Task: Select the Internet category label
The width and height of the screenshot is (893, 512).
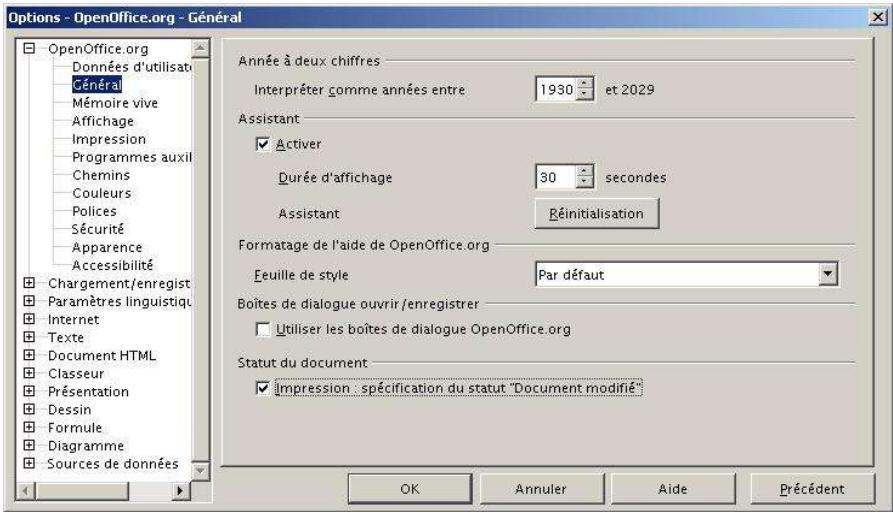Action: pyautogui.click(x=73, y=320)
